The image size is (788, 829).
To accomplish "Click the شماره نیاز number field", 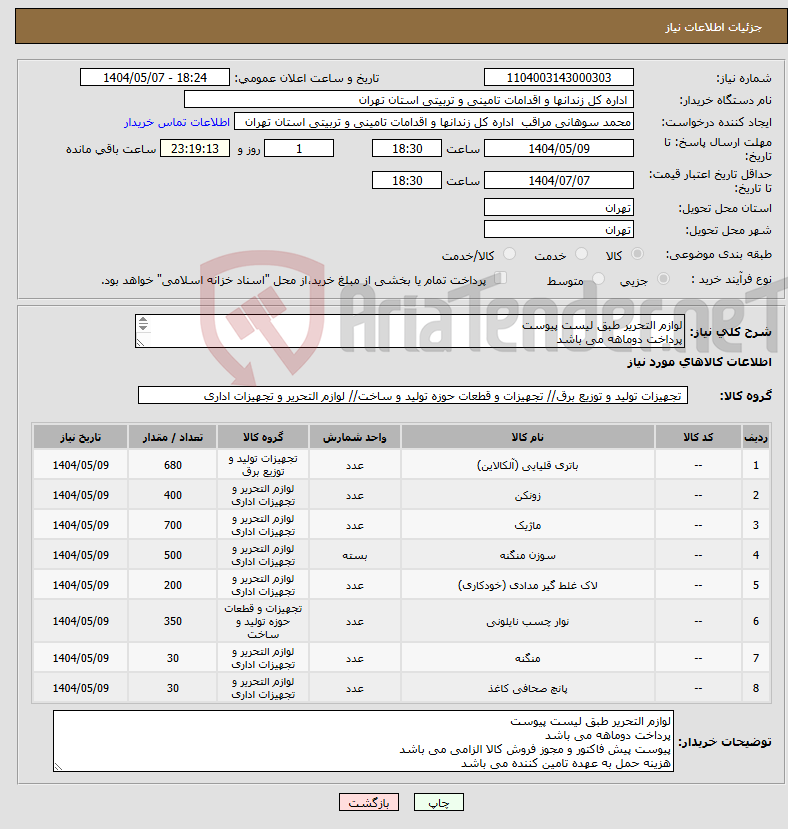I will tap(558, 78).
